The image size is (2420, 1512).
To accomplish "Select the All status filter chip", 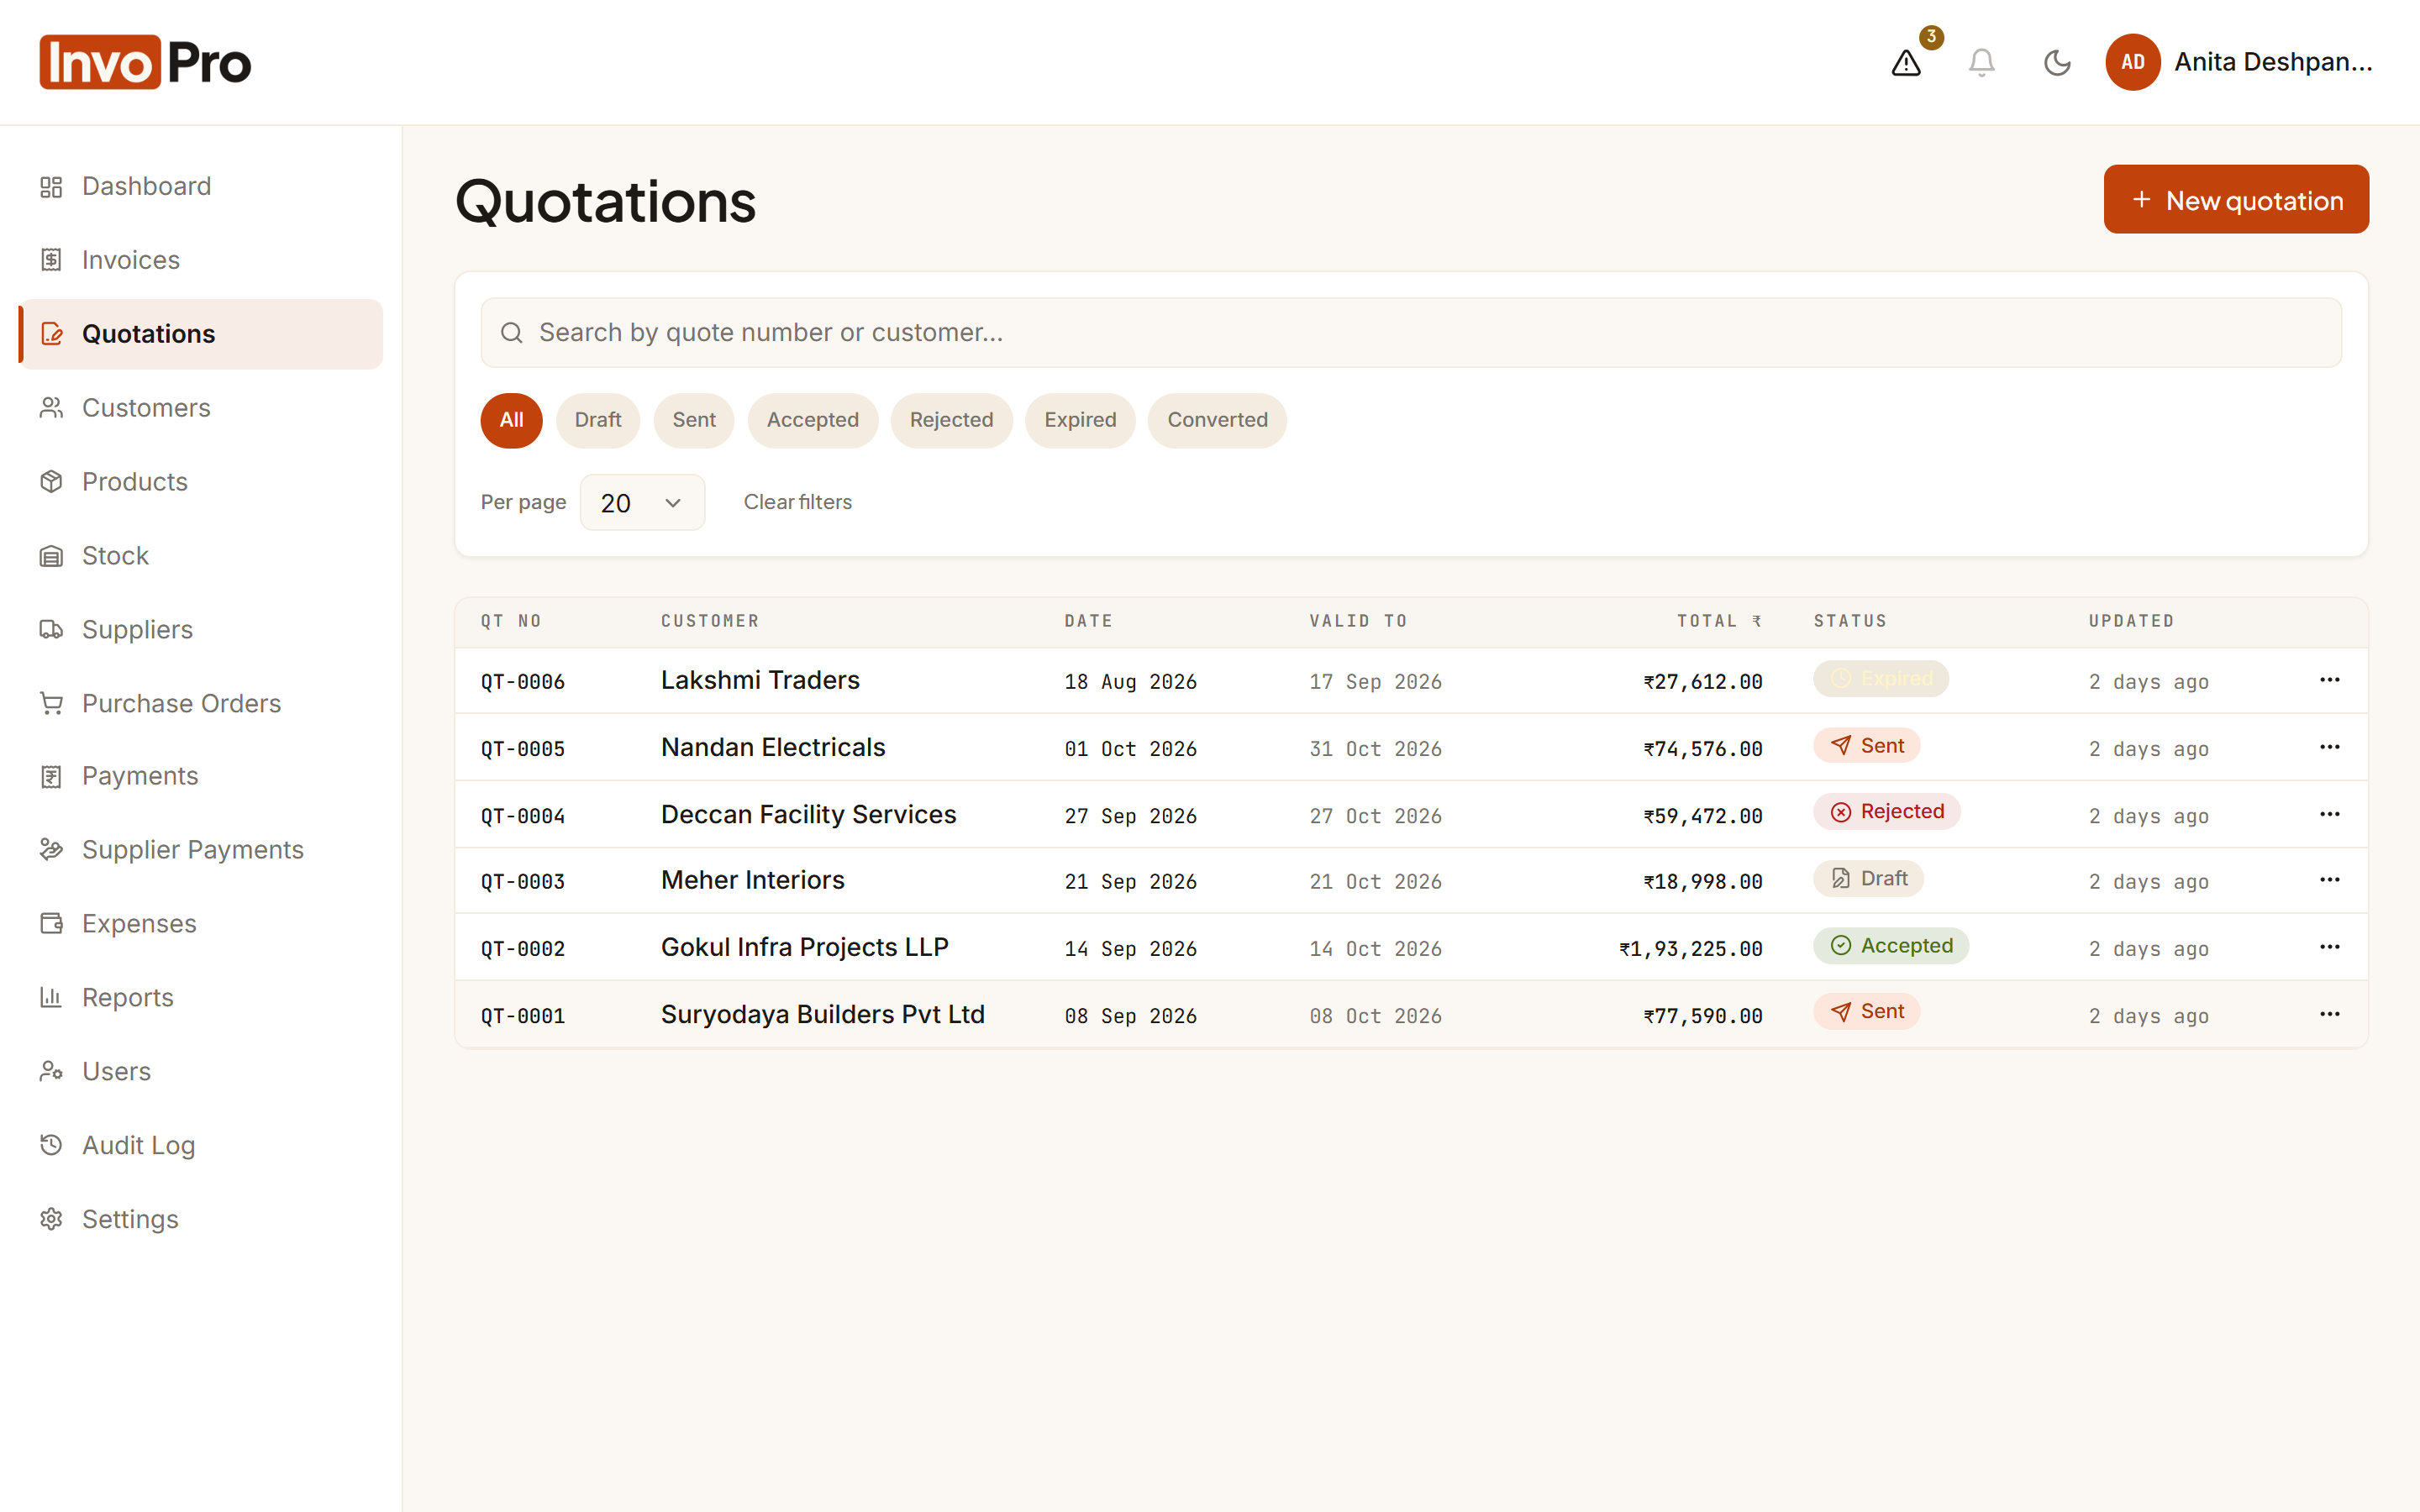I will (511, 420).
